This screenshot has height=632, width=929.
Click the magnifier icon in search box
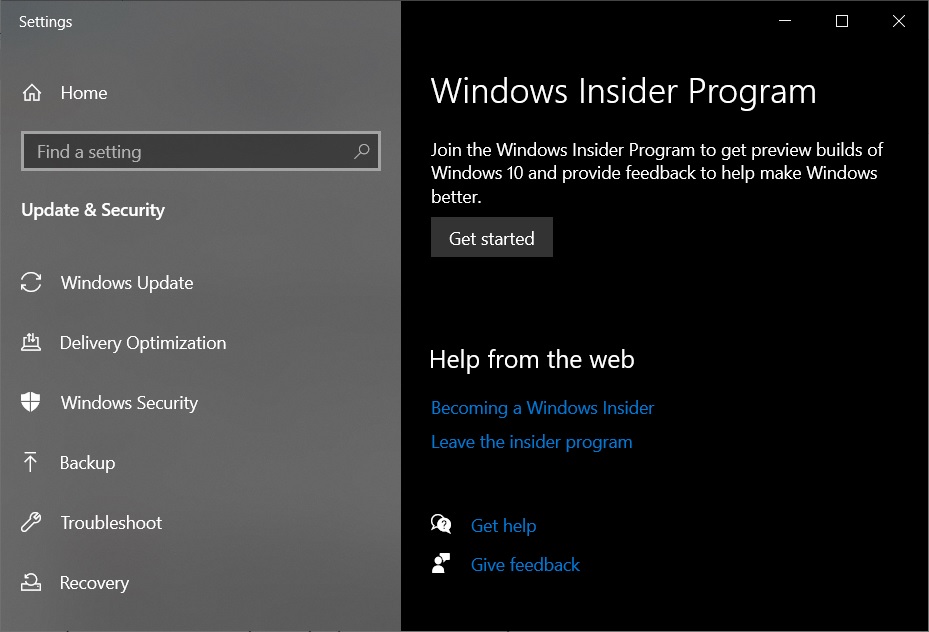[x=361, y=152]
